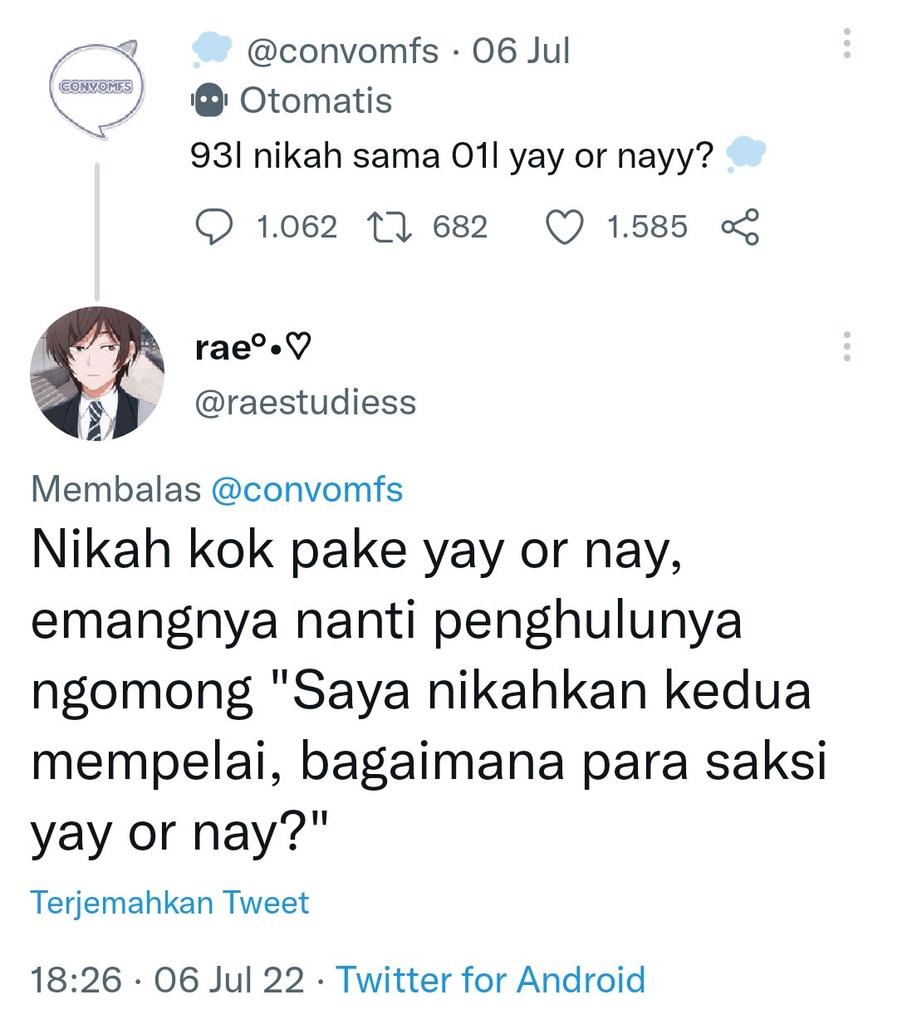Open the share icon on the convomfs tweet
This screenshot has width=897, height=1024.
tap(738, 227)
